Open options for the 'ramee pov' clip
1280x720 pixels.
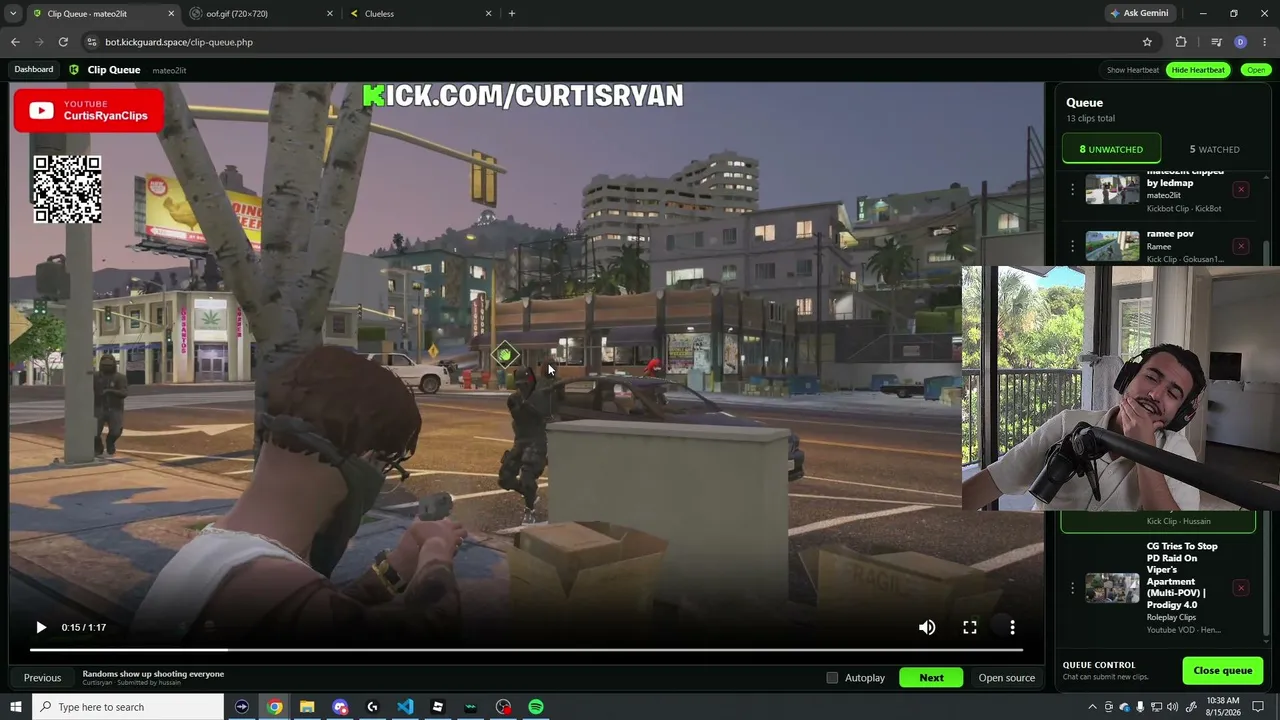(1073, 246)
